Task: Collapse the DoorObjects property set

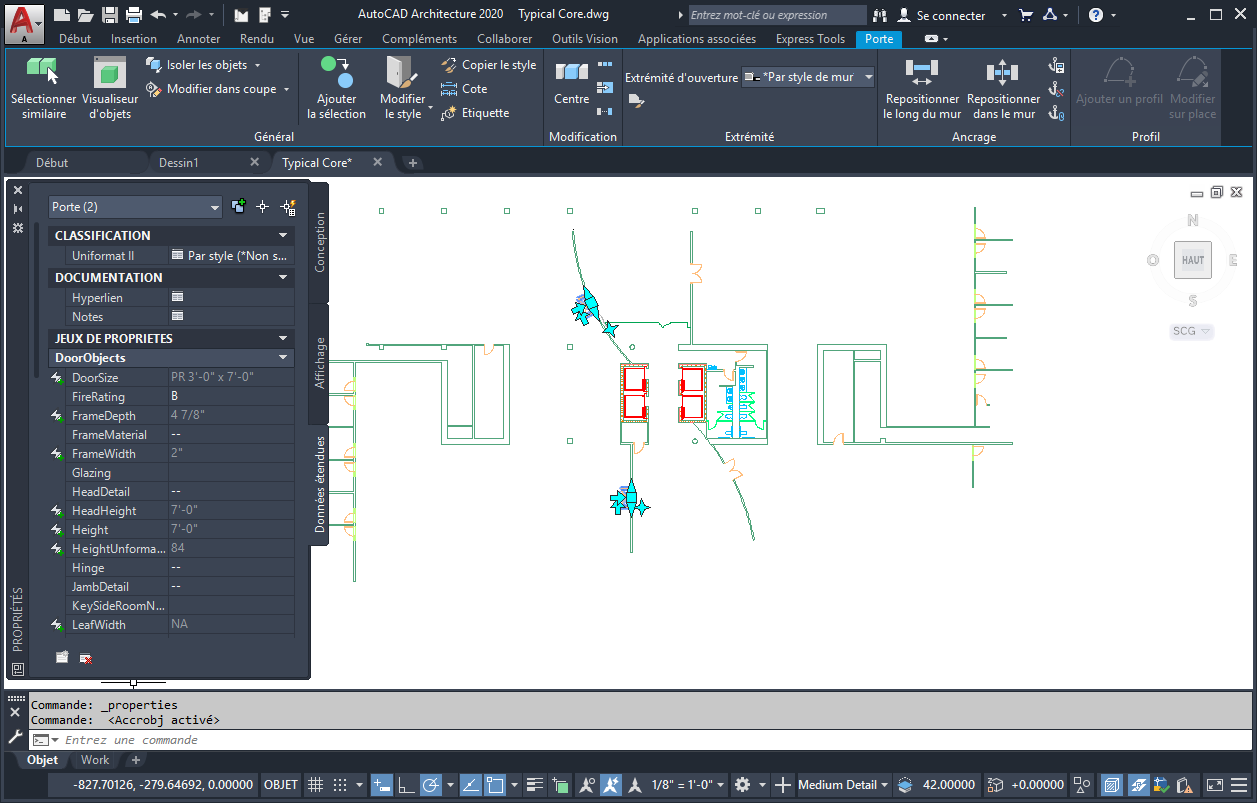Action: click(x=283, y=358)
